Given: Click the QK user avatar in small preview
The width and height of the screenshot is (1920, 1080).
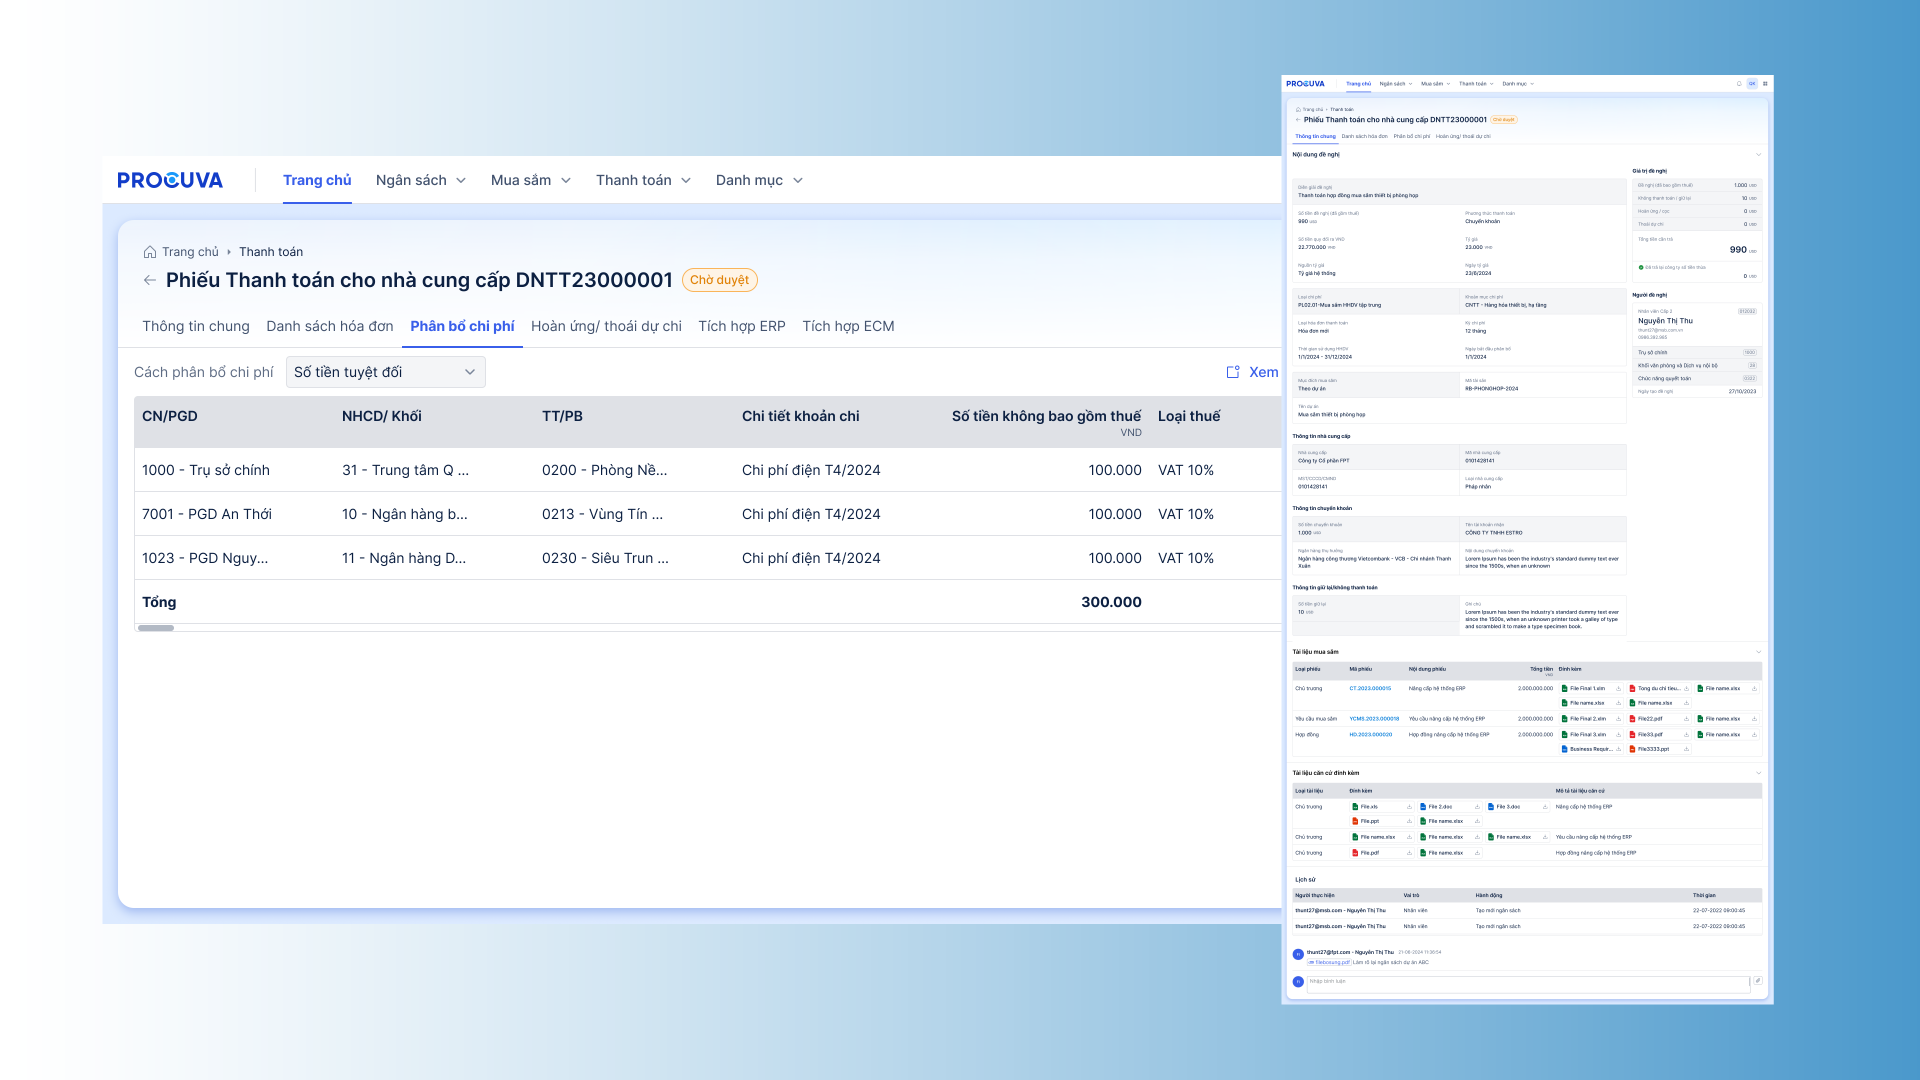Looking at the screenshot, I should coord(1752,84).
